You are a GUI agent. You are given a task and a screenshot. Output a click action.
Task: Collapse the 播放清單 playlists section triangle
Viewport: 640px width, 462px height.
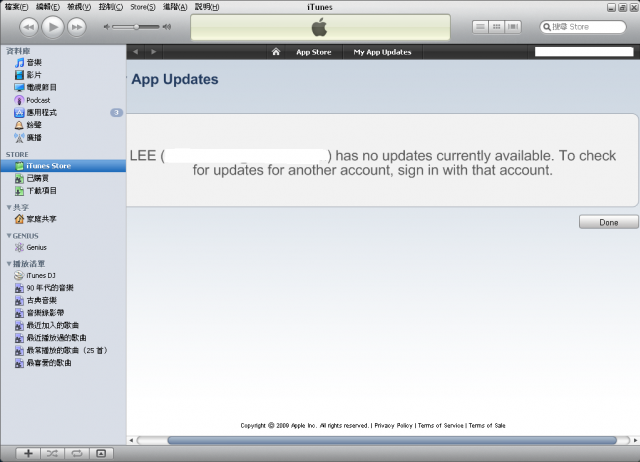[x=9, y=264]
